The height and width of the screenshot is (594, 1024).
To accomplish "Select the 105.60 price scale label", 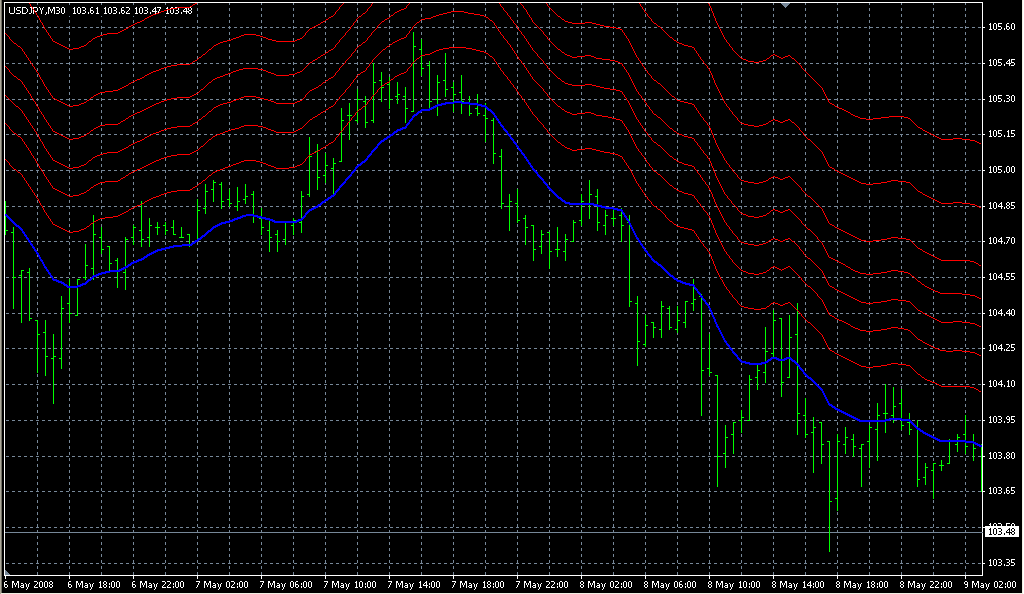I will (1001, 27).
